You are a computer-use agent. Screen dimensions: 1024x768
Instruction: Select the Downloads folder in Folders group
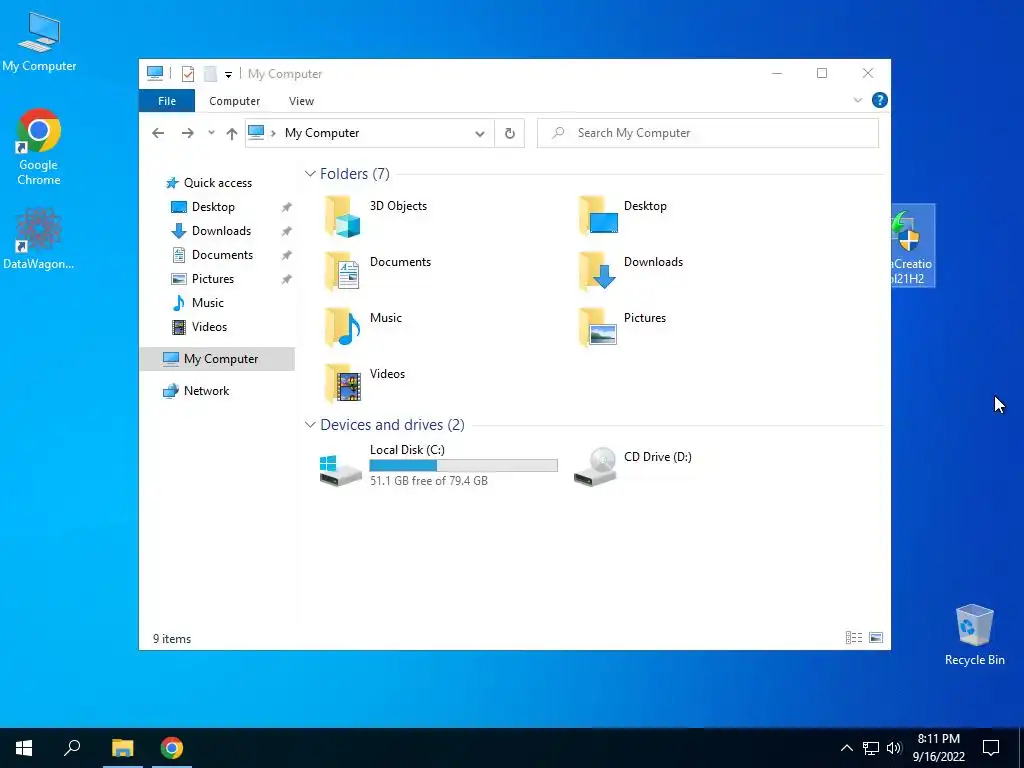click(x=630, y=272)
